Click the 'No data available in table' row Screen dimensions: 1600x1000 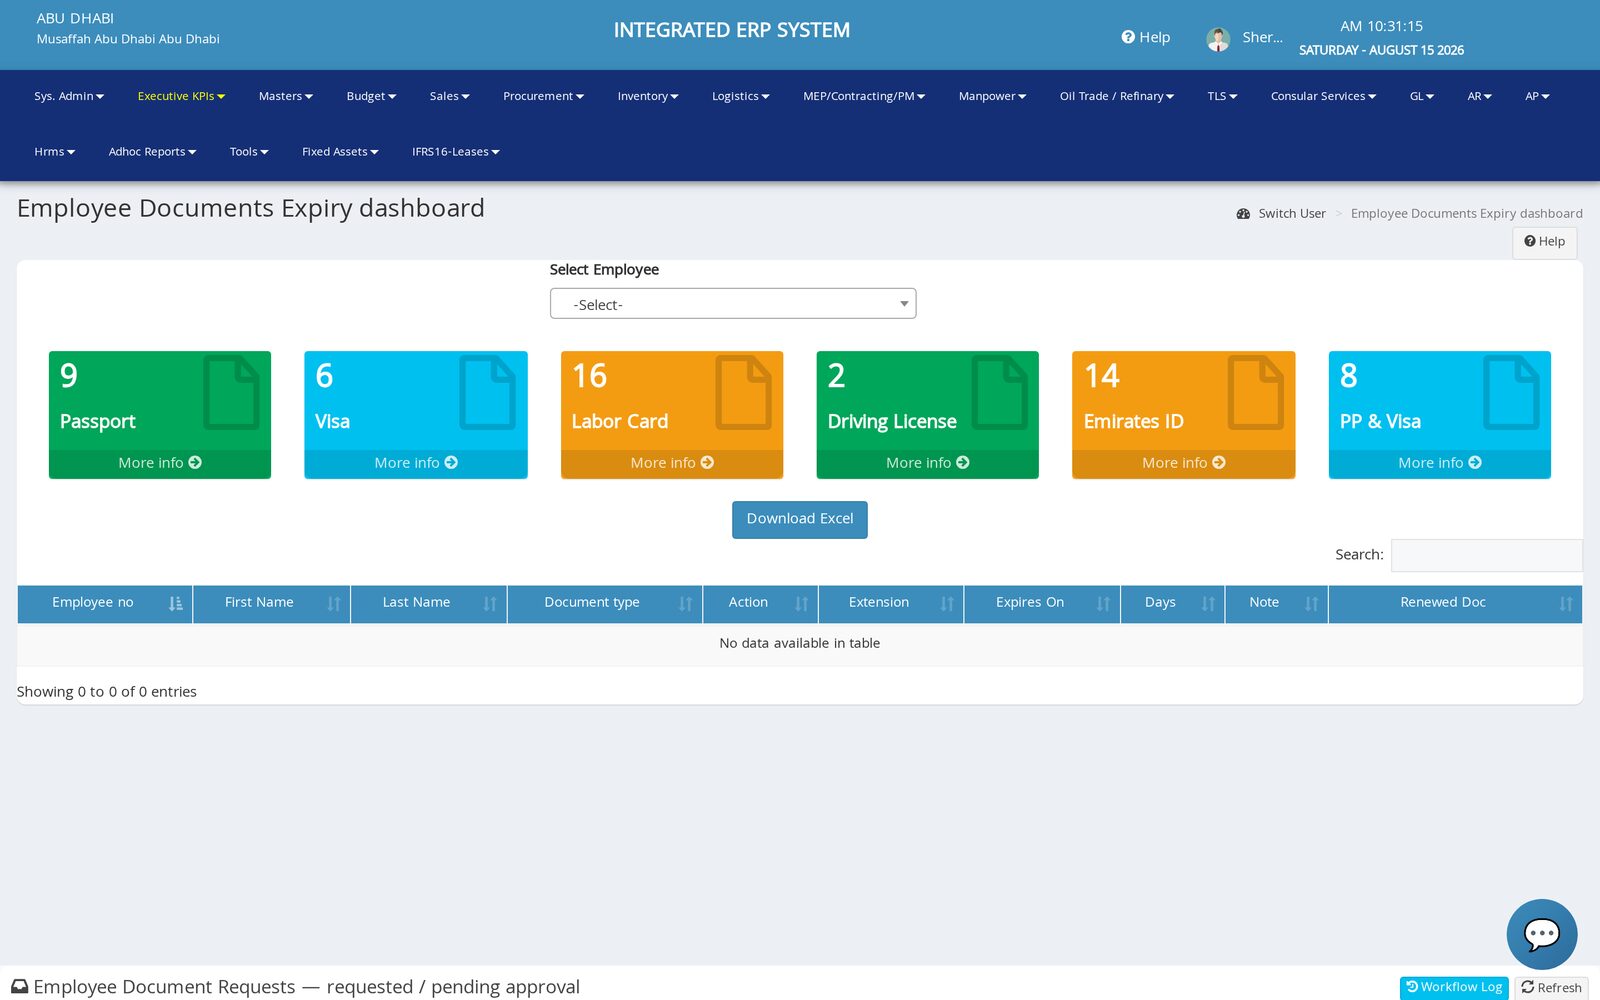pyautogui.click(x=800, y=644)
